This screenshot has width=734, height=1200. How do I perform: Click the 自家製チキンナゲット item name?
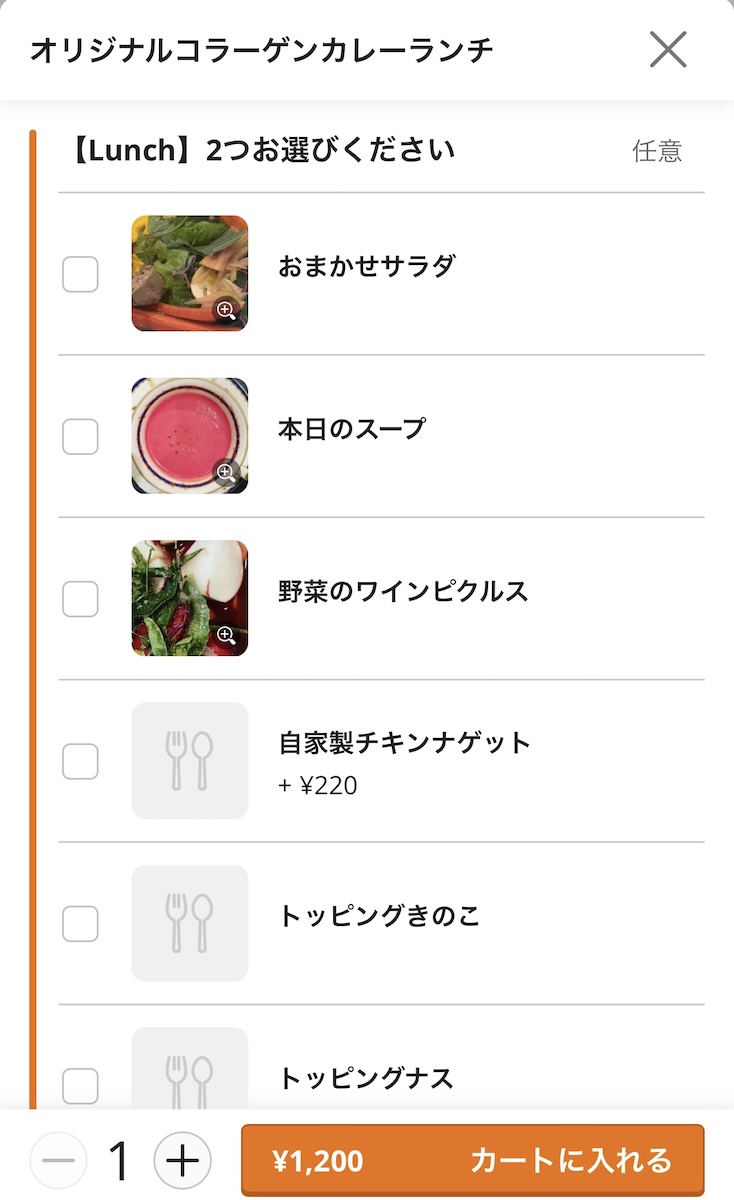click(x=404, y=744)
